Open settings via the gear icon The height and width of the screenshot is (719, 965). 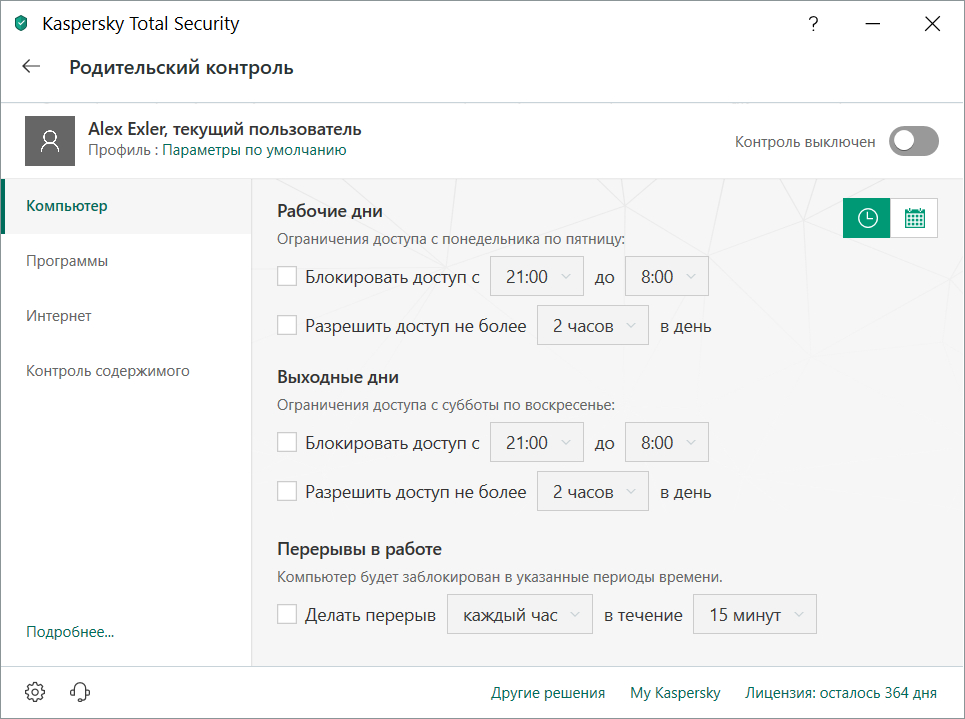pyautogui.click(x=35, y=692)
